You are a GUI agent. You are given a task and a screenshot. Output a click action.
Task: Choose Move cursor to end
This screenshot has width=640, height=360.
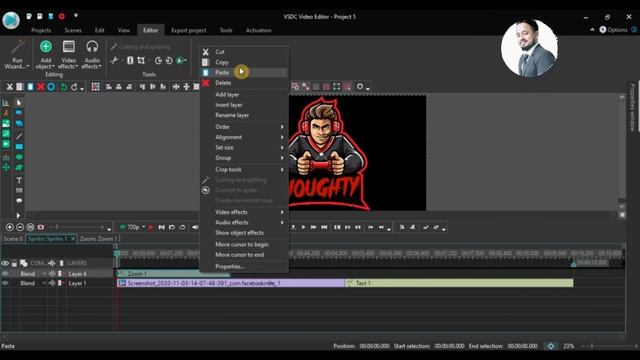(x=244, y=255)
